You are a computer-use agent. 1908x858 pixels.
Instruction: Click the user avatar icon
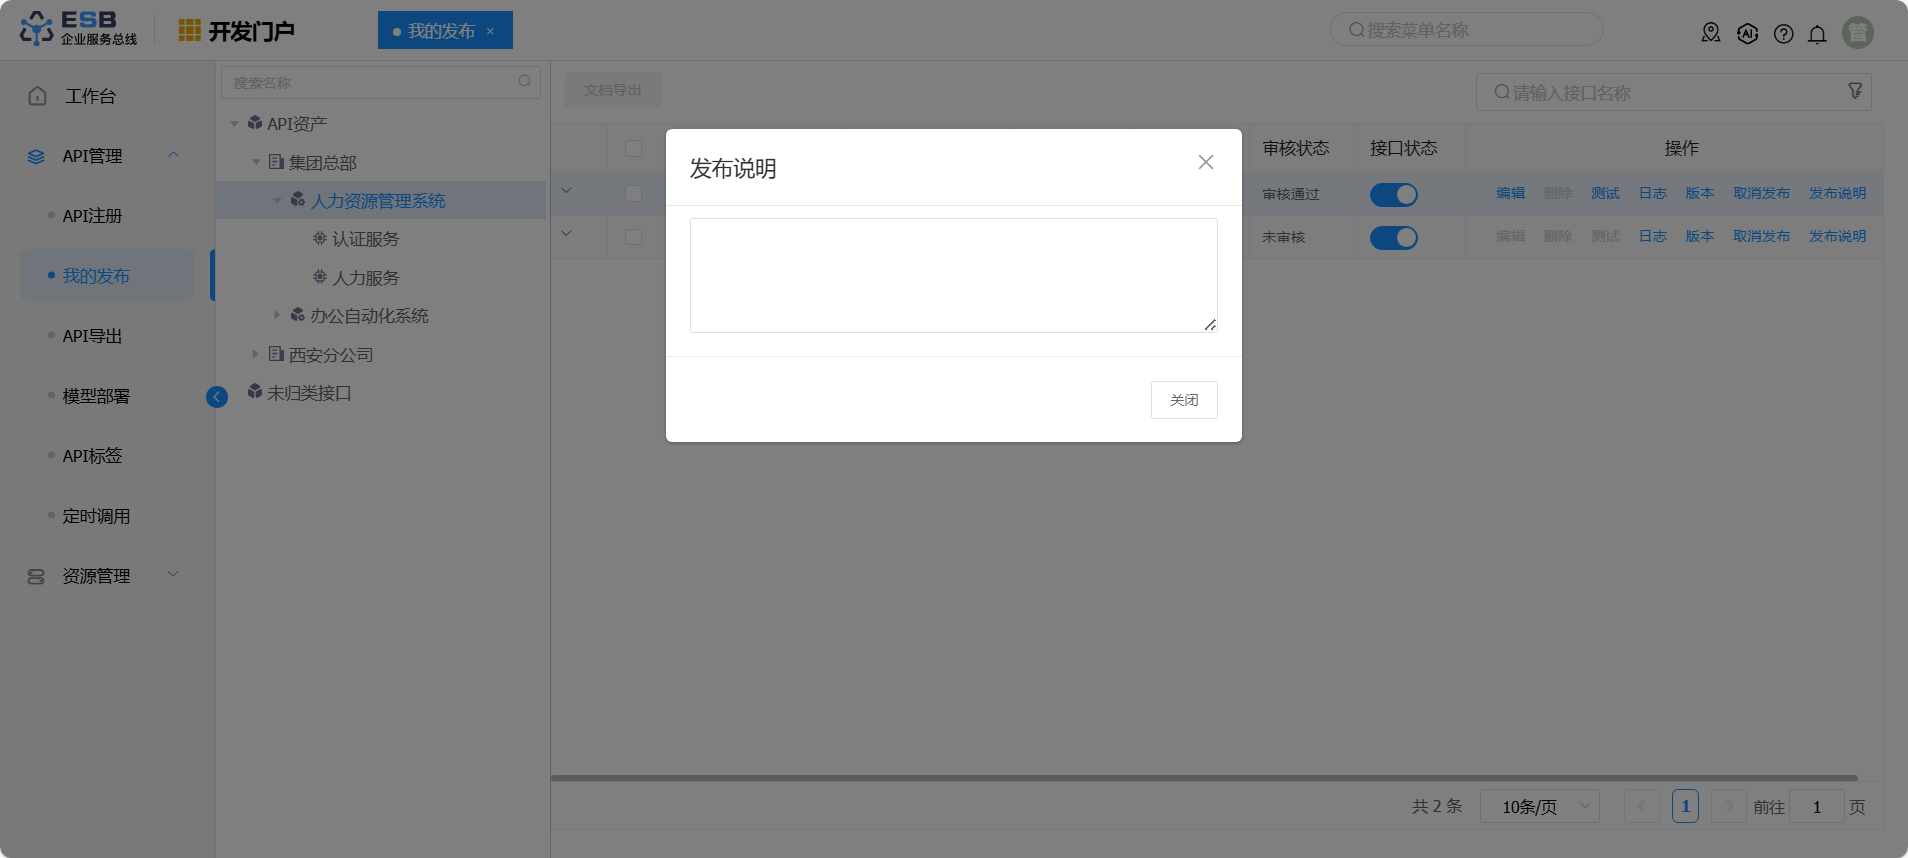coord(1857,33)
